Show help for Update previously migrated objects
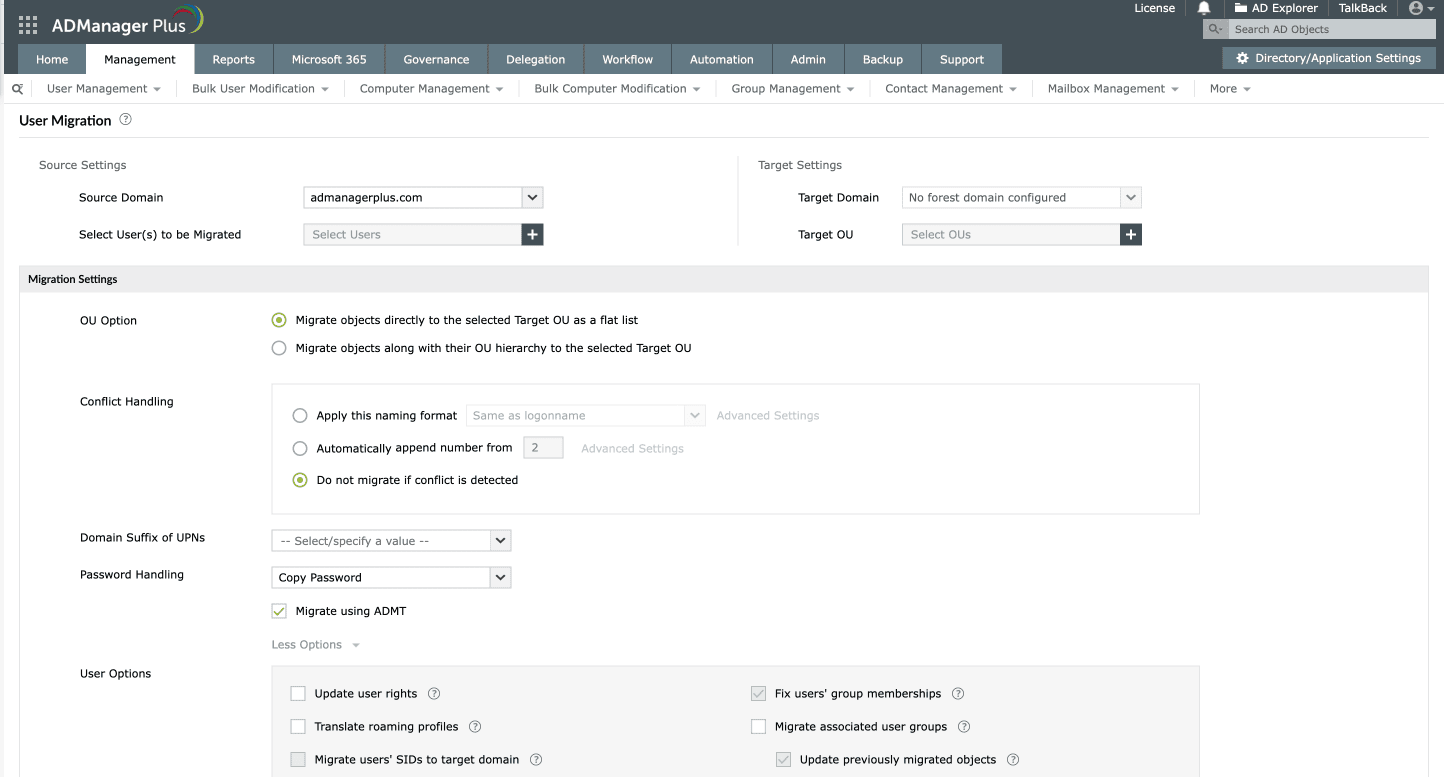This screenshot has height=777, width=1444. coord(1013,760)
